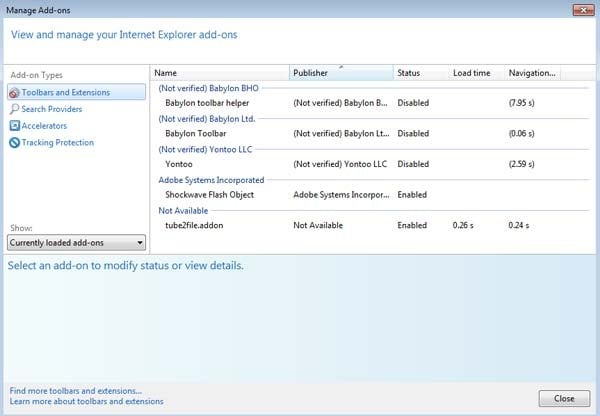Image resolution: width=600 pixels, height=416 pixels.
Task: Sort by the Load time column header
Action: click(x=476, y=73)
